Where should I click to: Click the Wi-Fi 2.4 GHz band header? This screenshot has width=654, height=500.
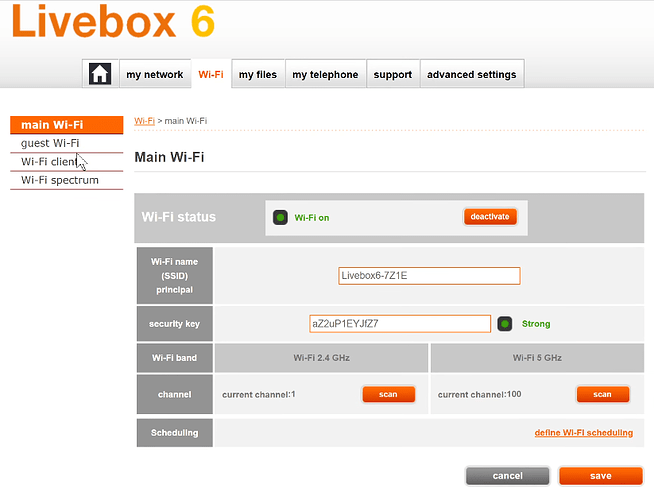point(322,358)
